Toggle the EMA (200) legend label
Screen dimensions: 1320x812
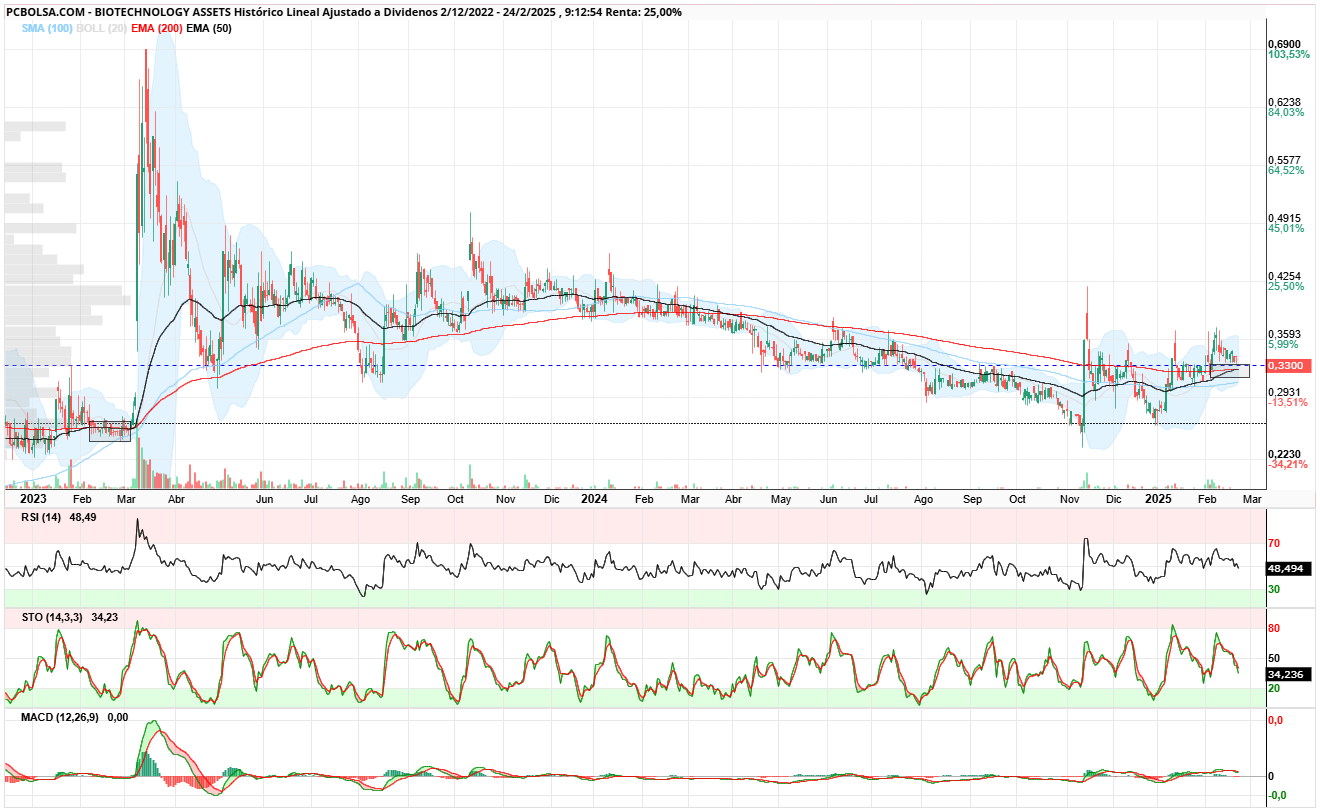pyautogui.click(x=156, y=28)
